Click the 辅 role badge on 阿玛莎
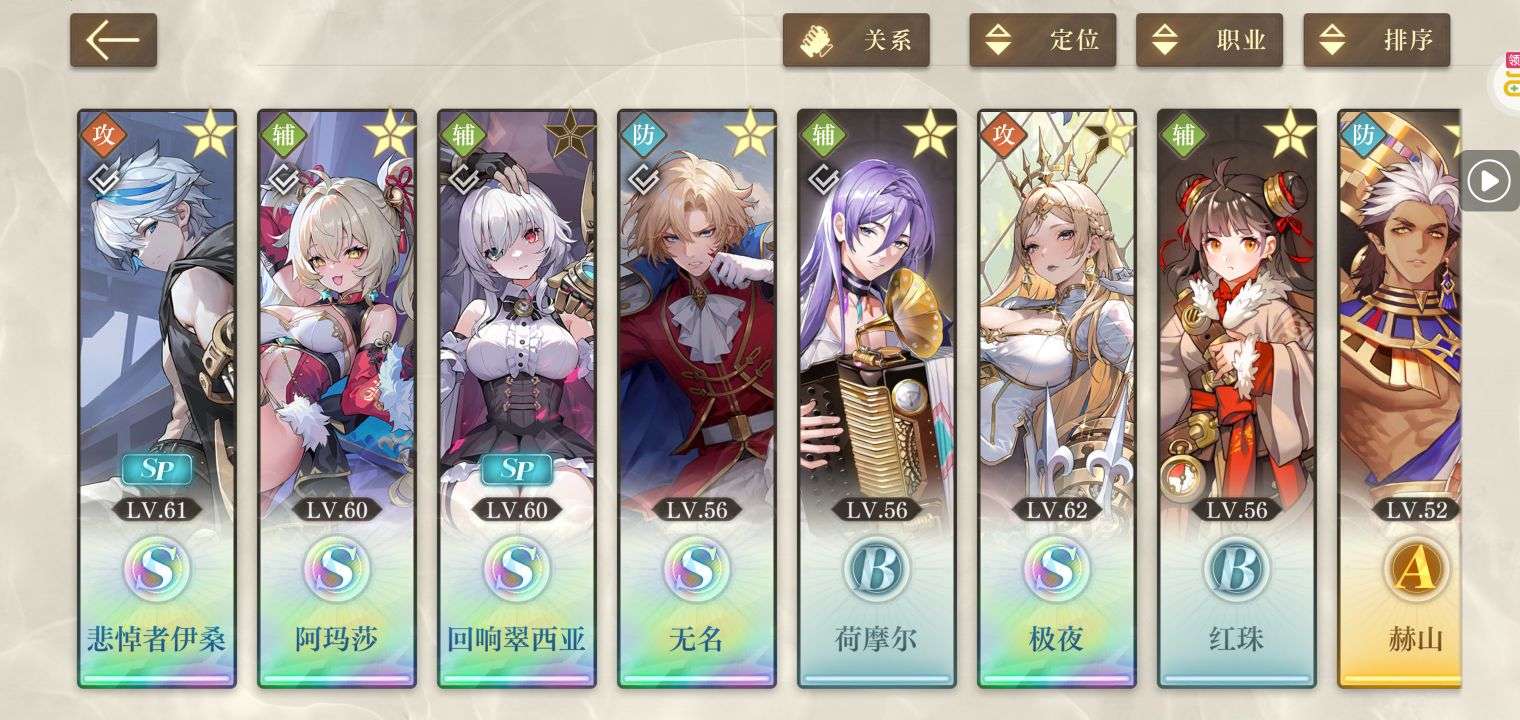Screen dimensions: 1520x720 tap(283, 135)
